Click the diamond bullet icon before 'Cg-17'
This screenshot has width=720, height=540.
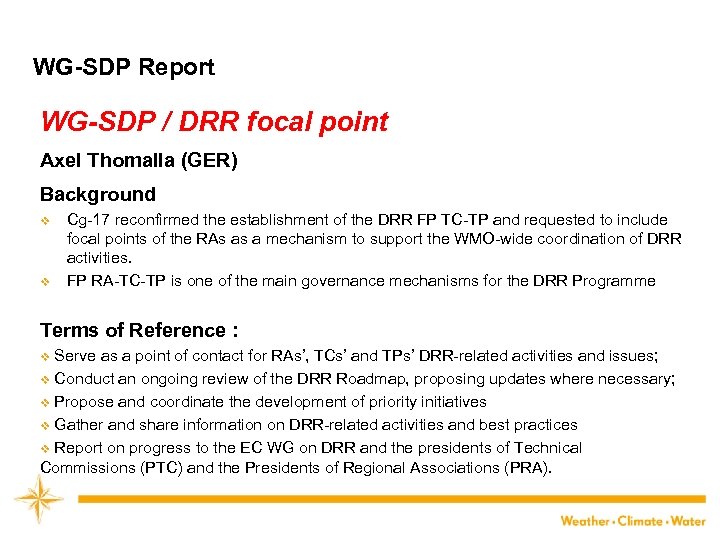point(45,221)
